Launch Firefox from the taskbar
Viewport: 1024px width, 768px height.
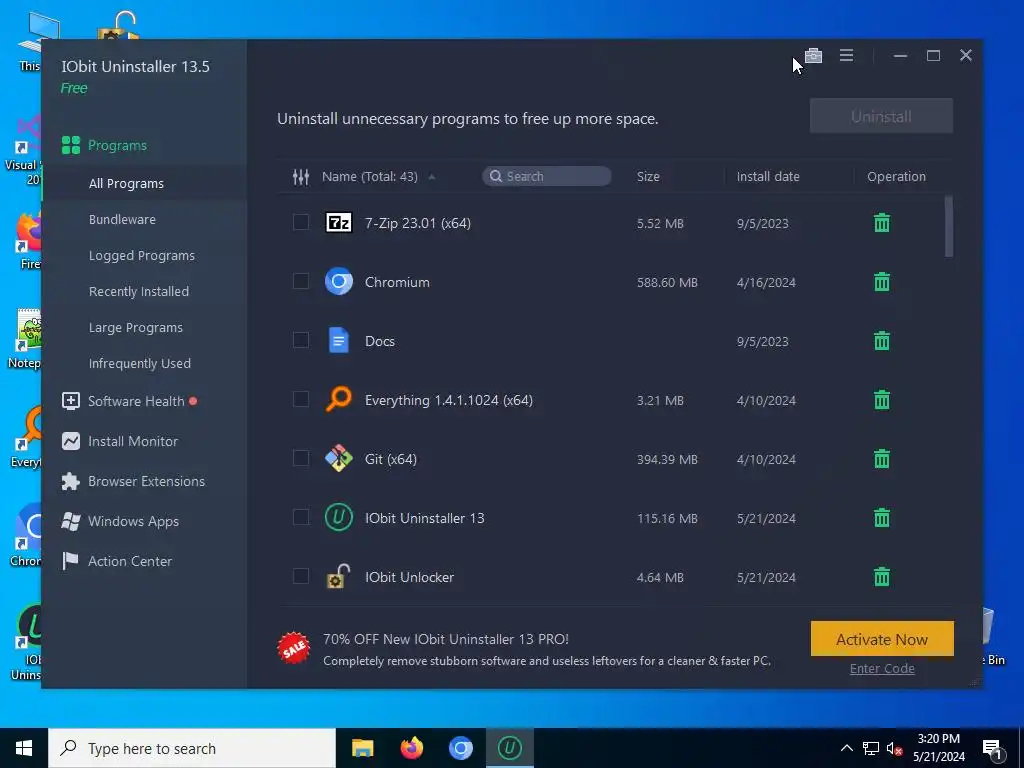click(411, 748)
